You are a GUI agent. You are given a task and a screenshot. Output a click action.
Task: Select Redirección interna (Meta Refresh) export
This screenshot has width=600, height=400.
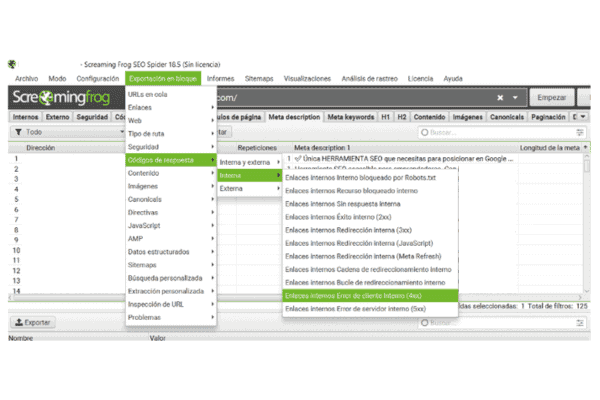coord(370,256)
